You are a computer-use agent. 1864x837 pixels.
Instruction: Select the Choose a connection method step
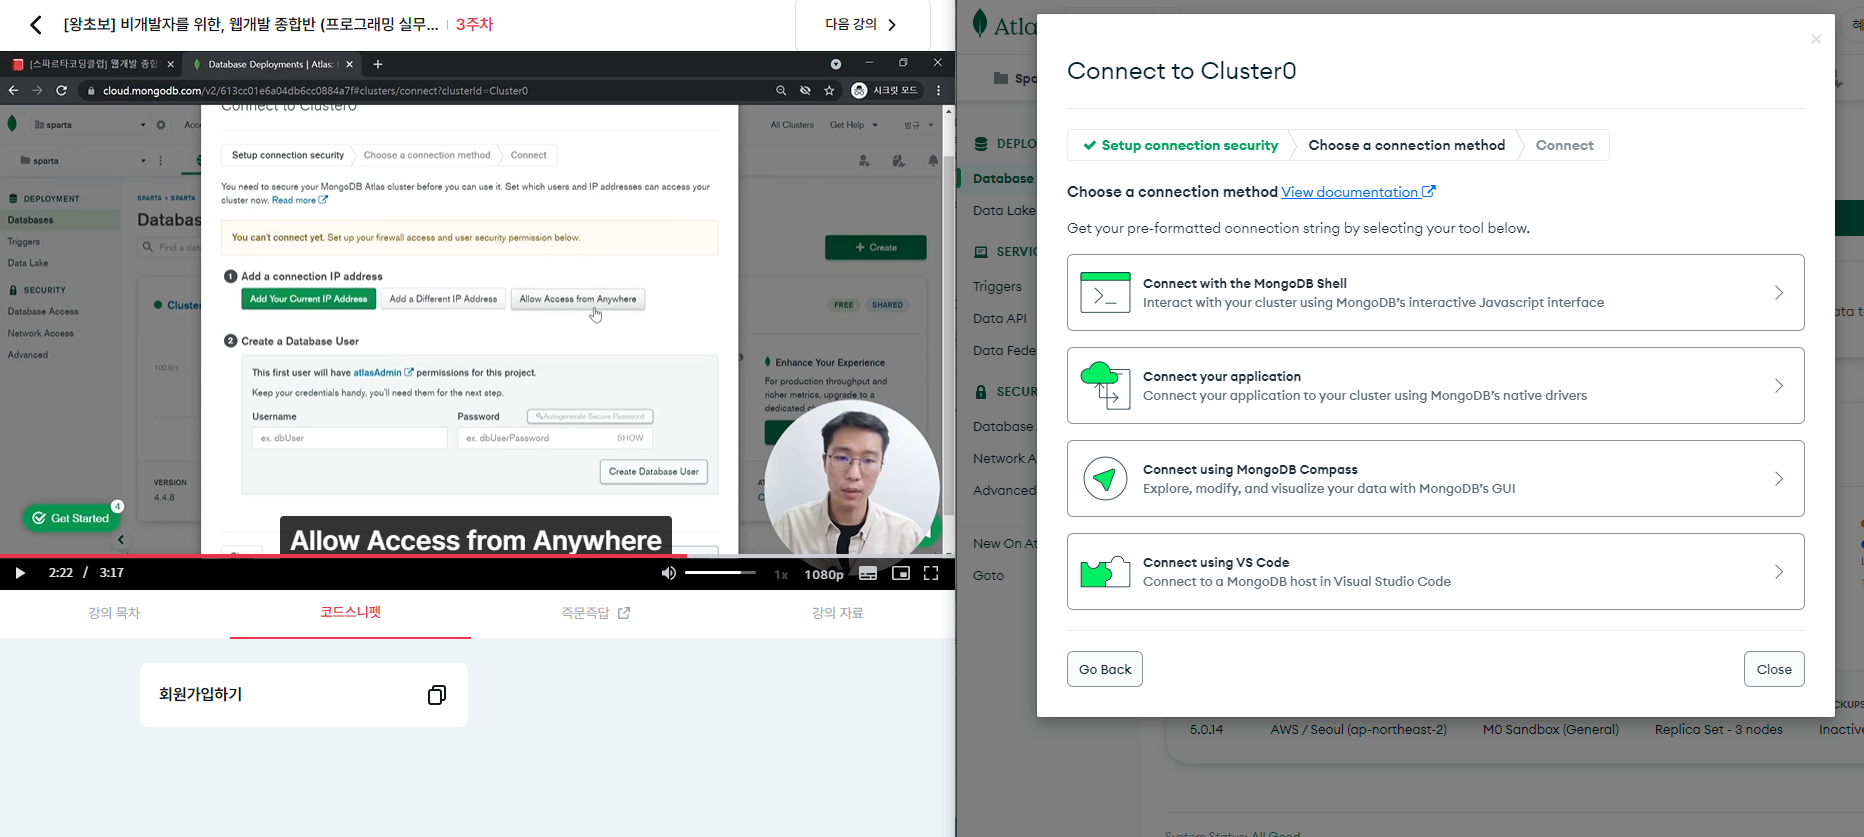point(1407,145)
